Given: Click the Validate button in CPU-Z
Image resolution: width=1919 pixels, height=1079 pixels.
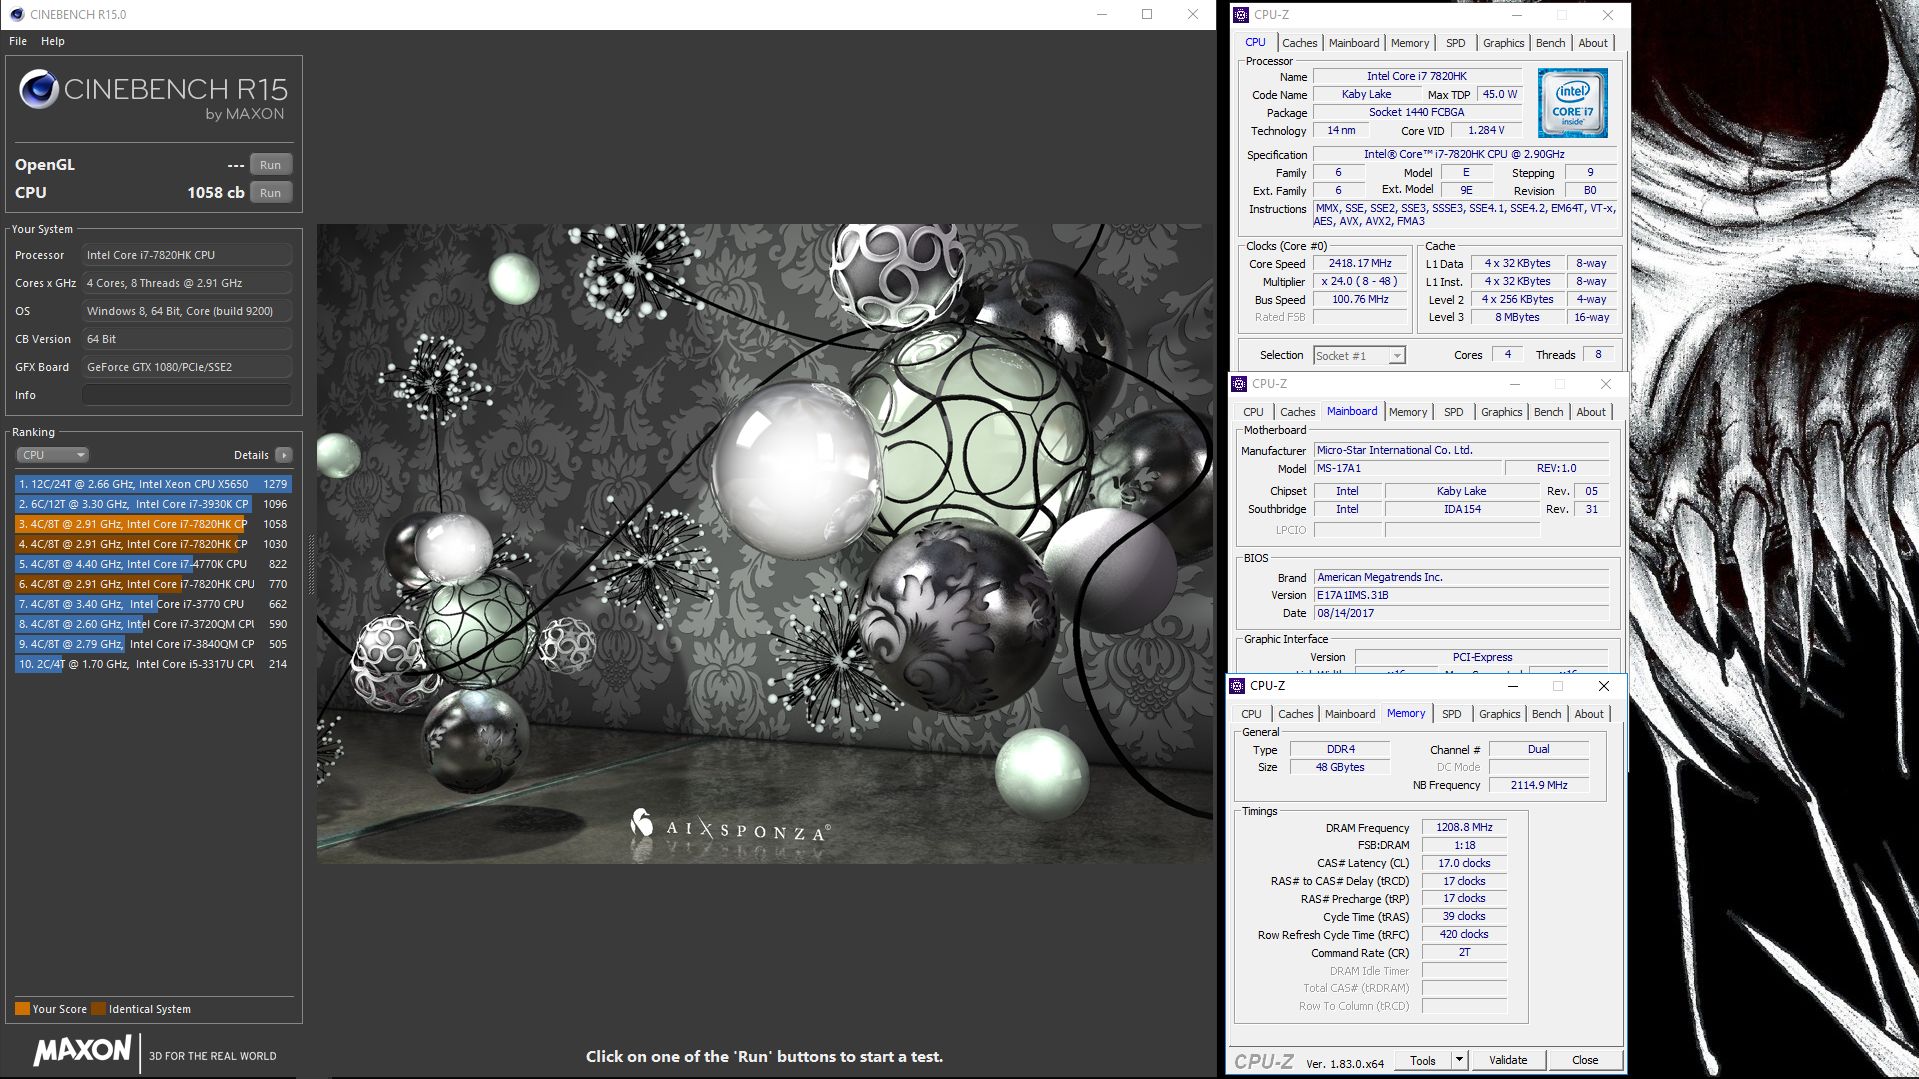Looking at the screenshot, I should (x=1508, y=1060).
